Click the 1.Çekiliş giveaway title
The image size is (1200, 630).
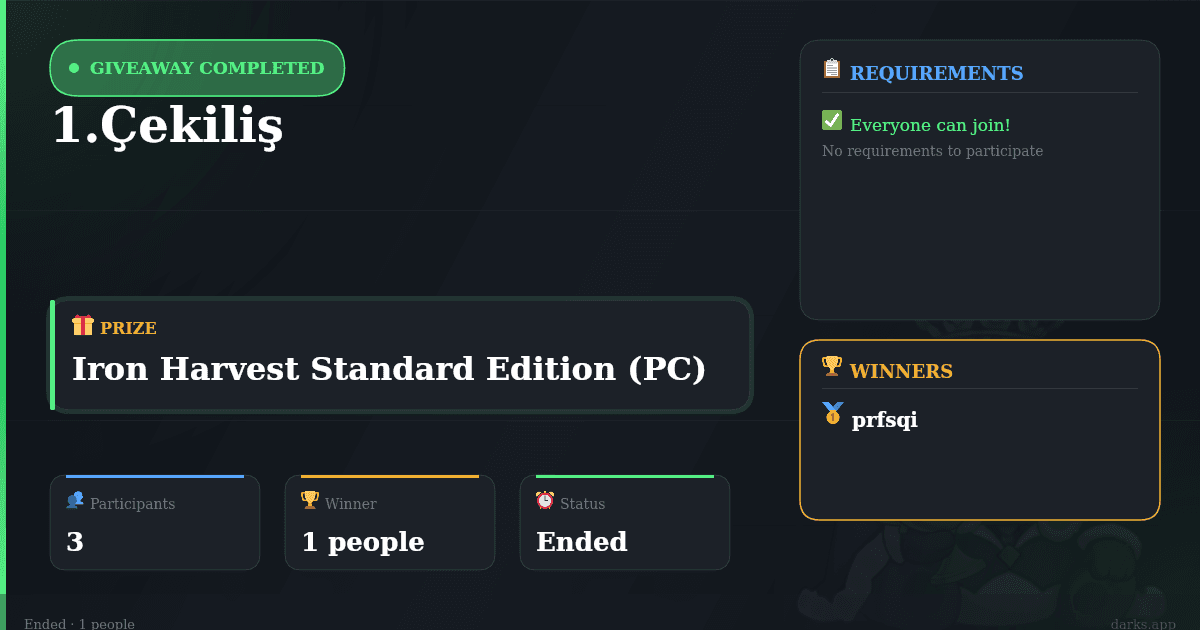tap(167, 126)
